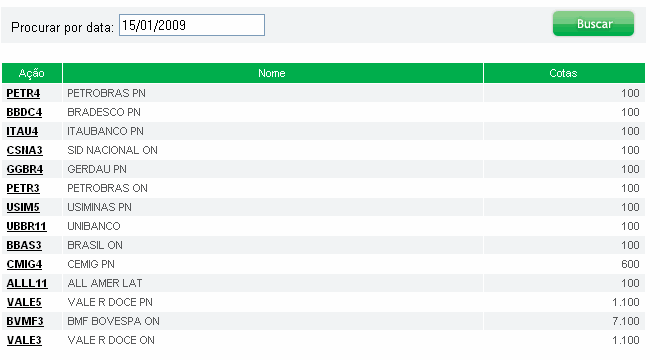Select the name BMF BOVESPA ON
This screenshot has height=360, width=660.
pos(113,321)
